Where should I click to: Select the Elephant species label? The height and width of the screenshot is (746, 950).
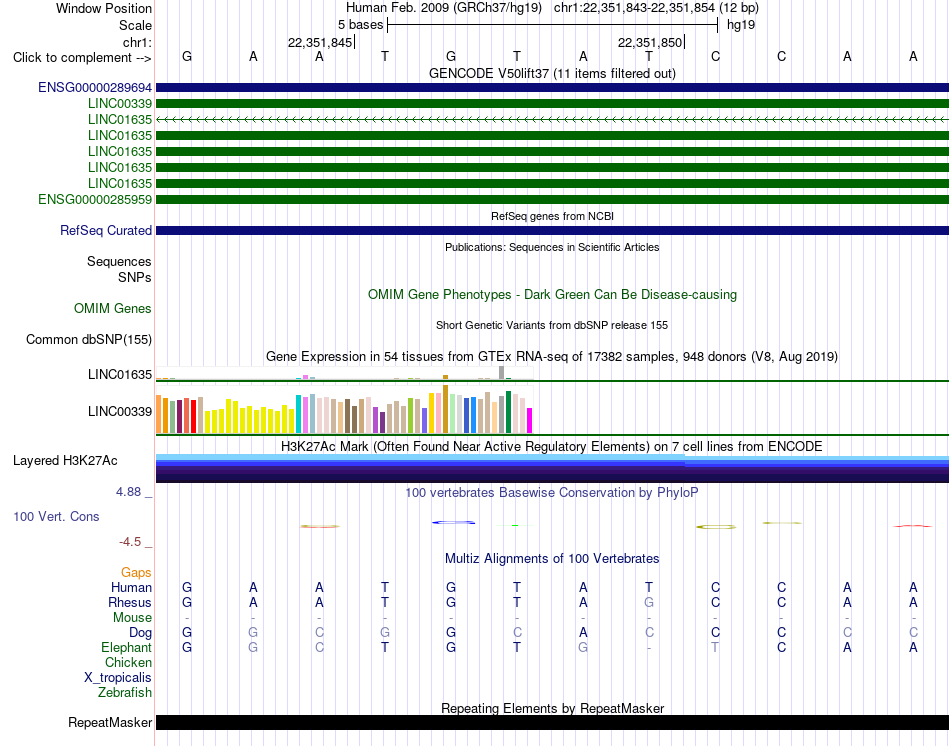[x=126, y=647]
